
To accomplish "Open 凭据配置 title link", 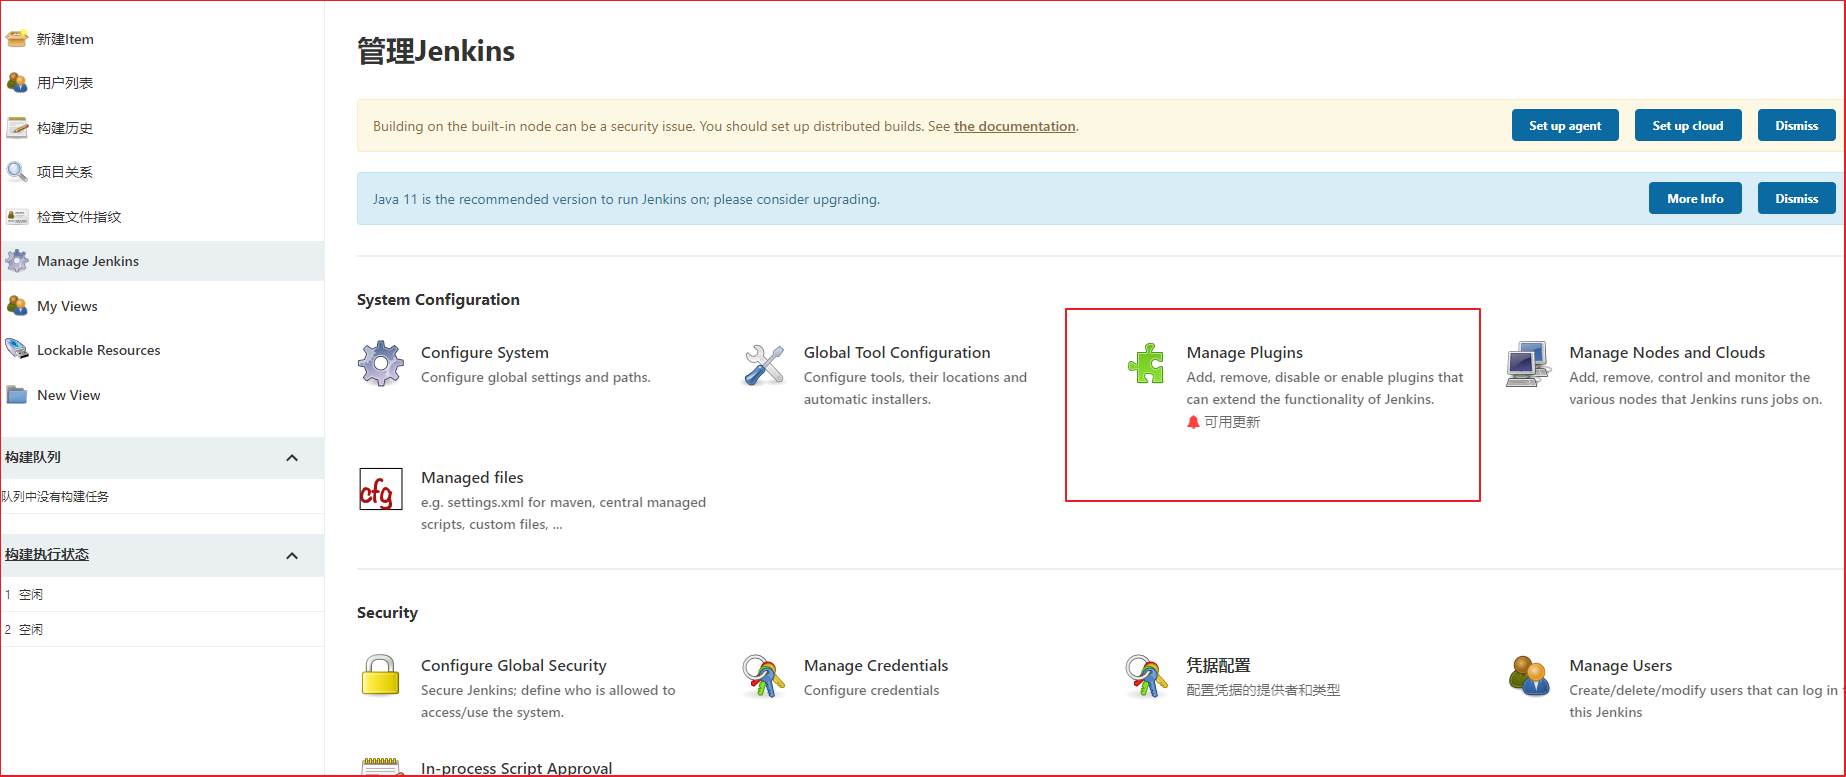I will (1219, 665).
